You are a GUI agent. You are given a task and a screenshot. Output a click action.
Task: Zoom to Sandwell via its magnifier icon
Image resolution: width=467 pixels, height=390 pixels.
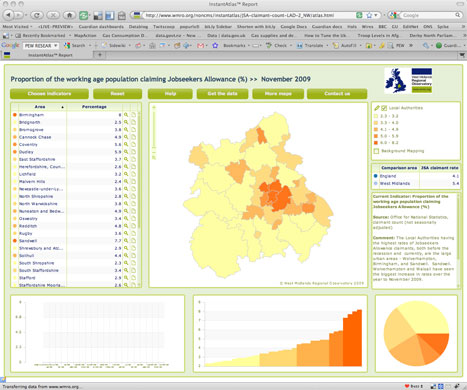tap(126, 241)
